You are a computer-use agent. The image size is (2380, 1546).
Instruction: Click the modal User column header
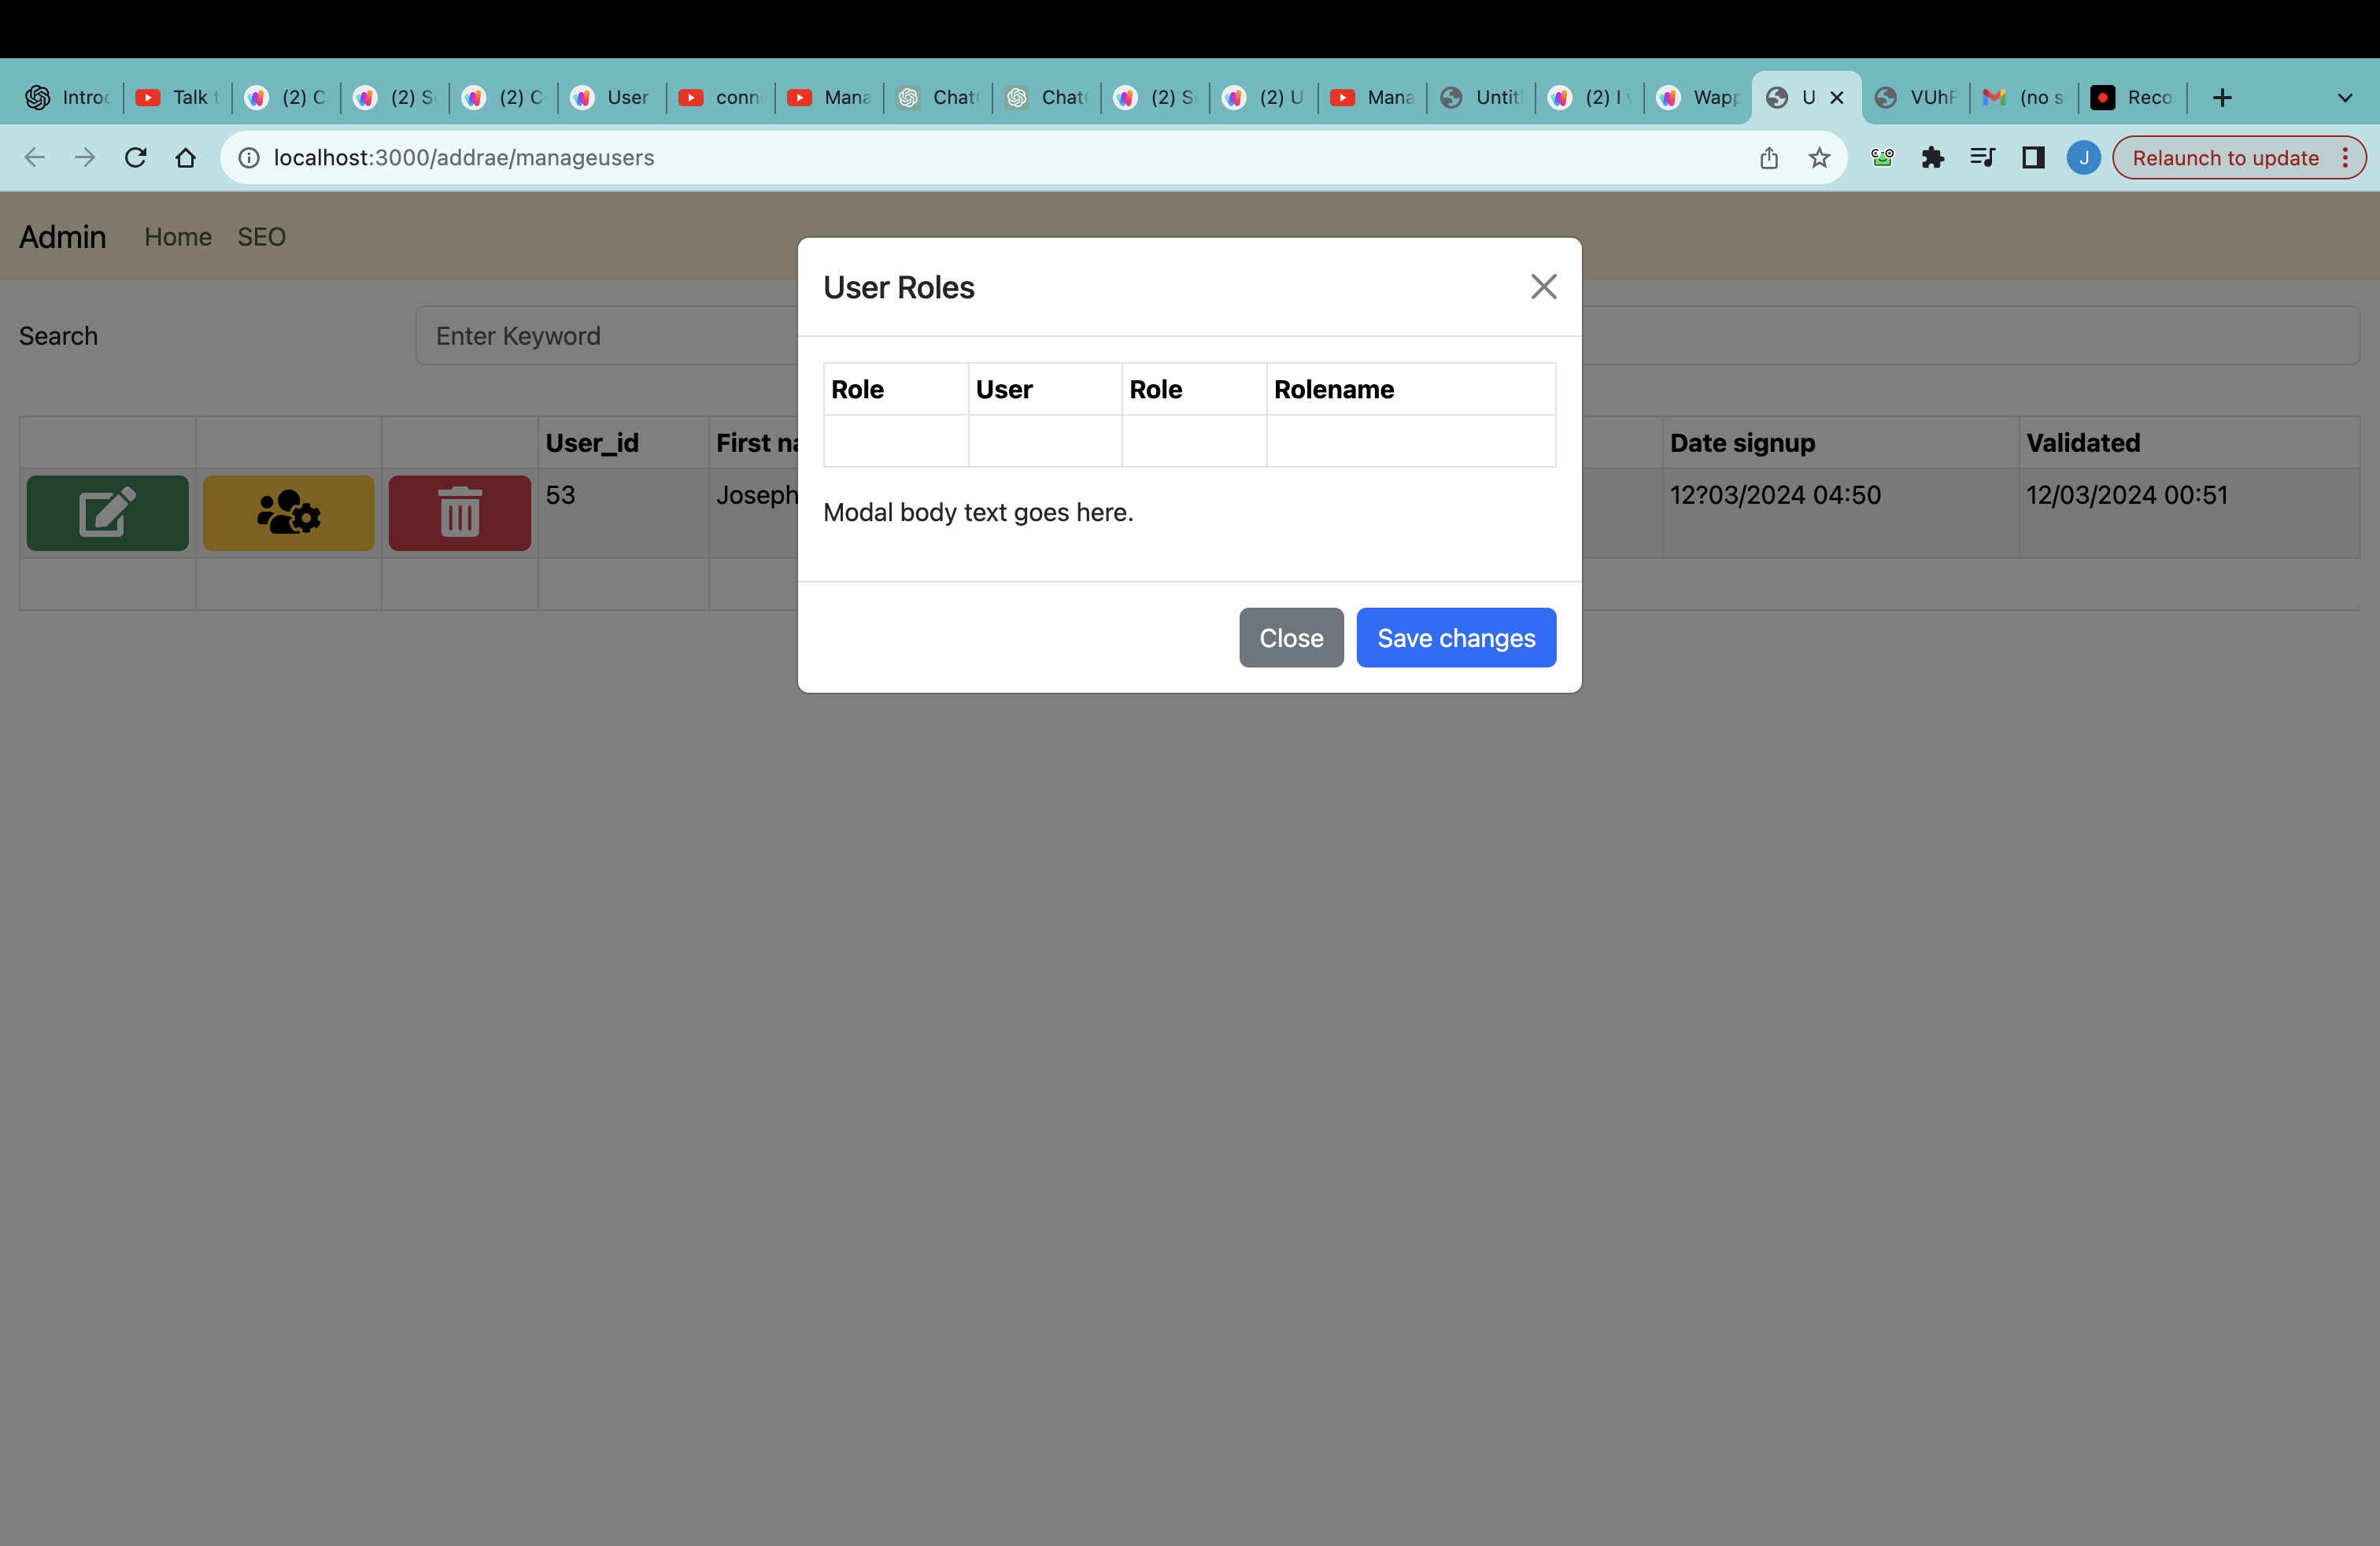pyautogui.click(x=1044, y=389)
